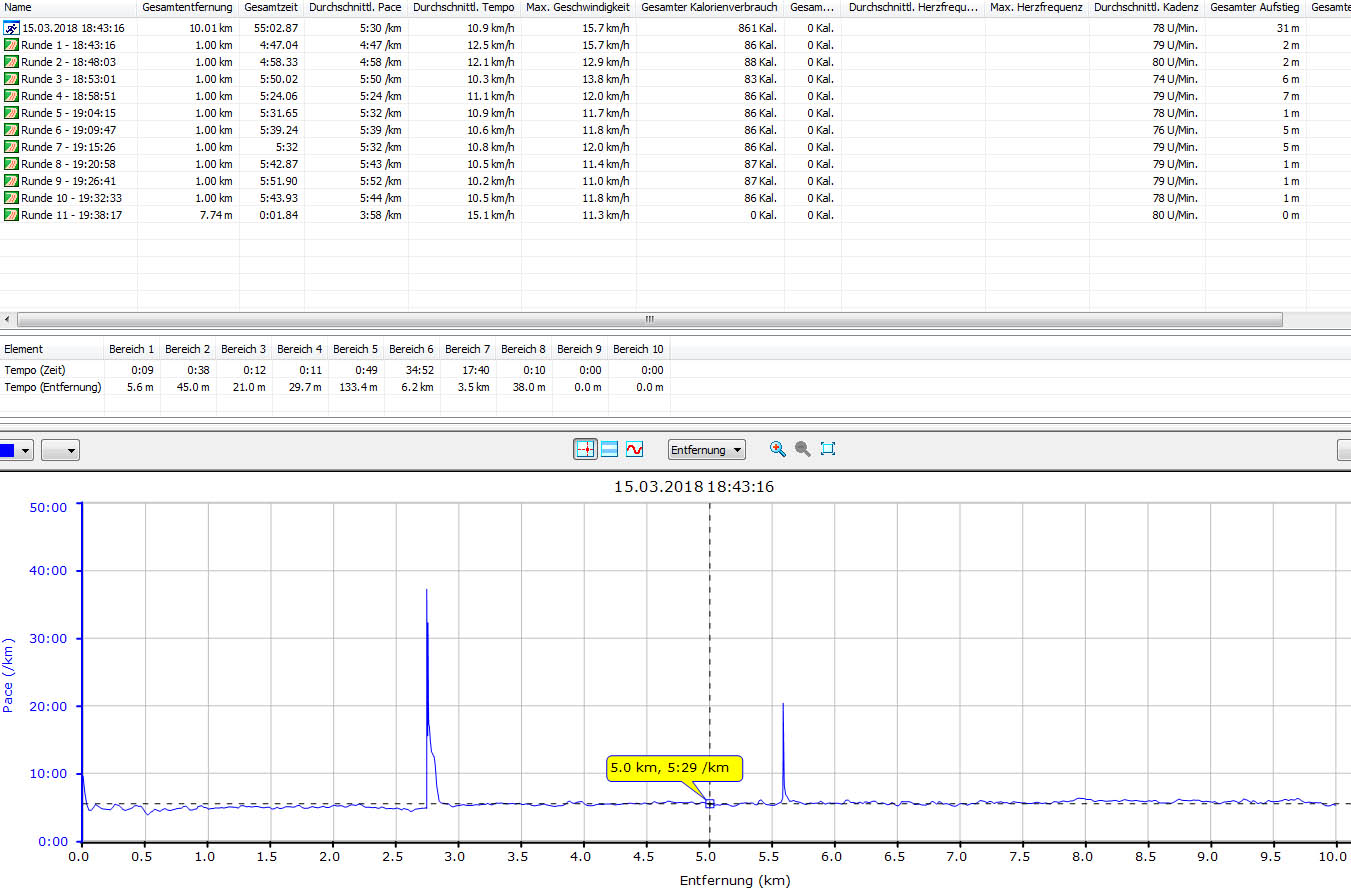Click the lap icon beside Runde 11
This screenshot has height=893, width=1351.
[x=11, y=215]
